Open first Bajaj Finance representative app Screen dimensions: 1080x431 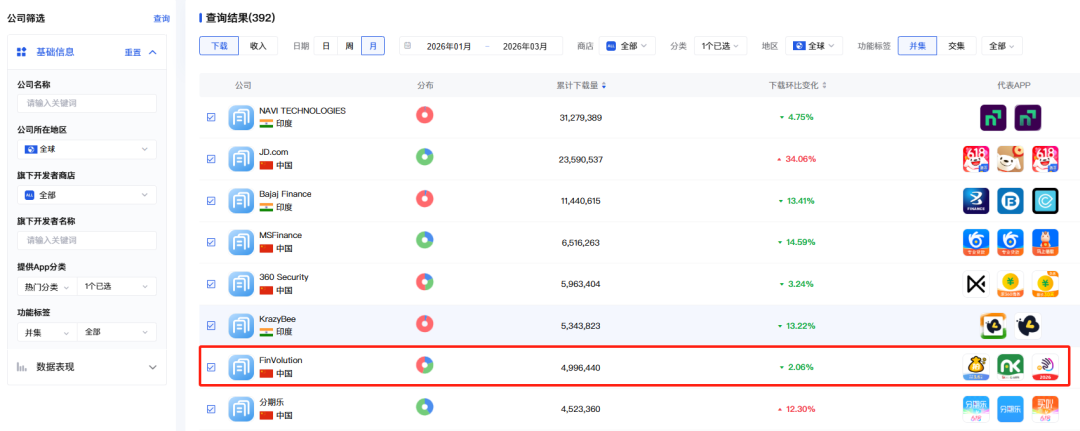click(976, 201)
